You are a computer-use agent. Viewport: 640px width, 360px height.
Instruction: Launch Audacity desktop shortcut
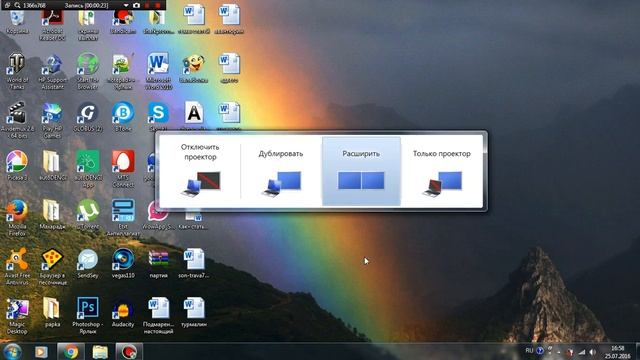(123, 312)
